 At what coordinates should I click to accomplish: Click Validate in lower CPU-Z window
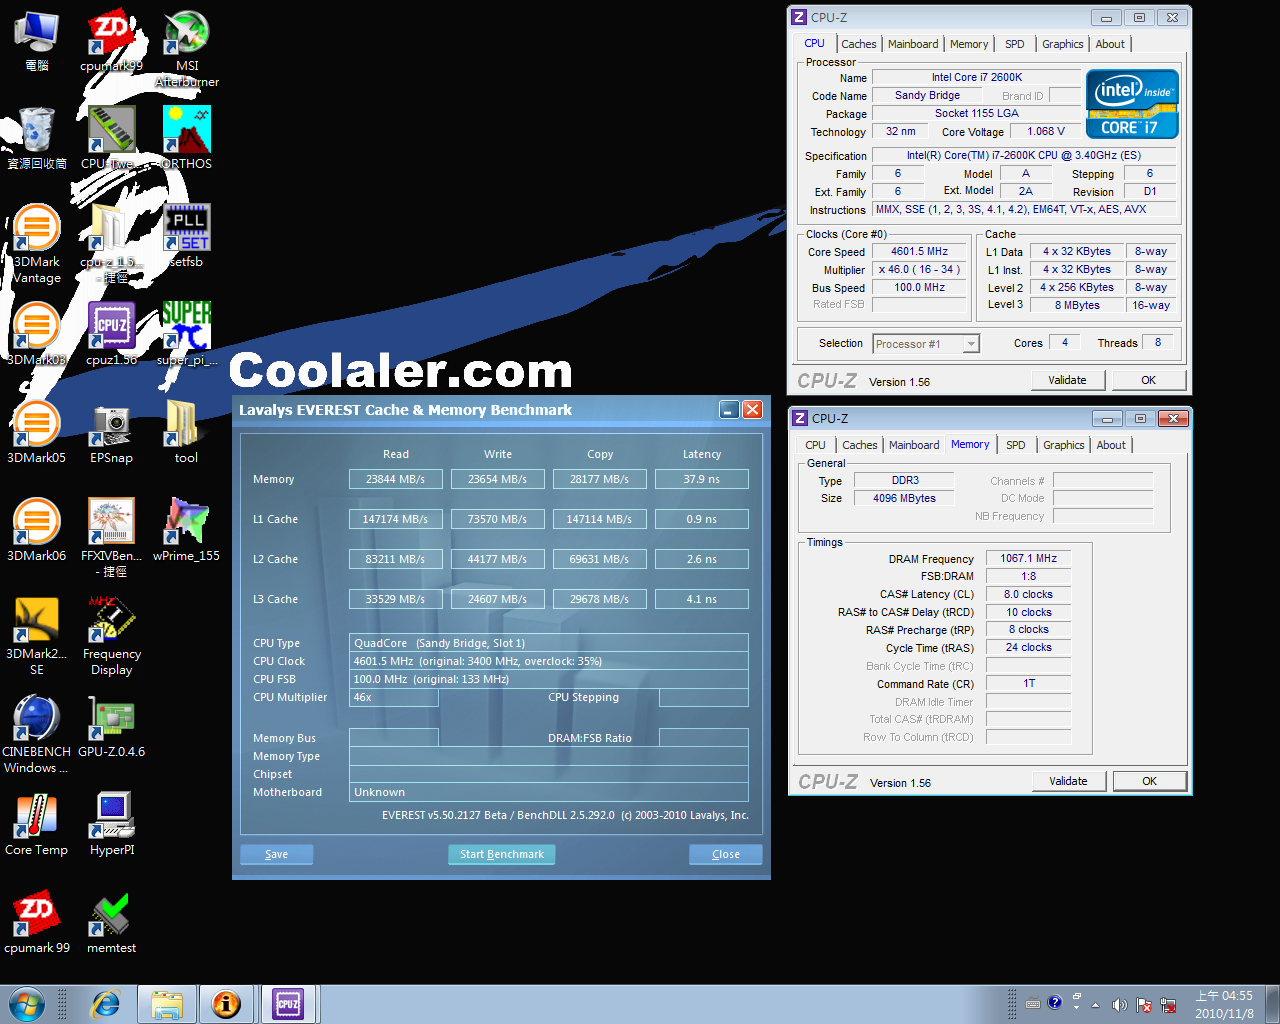(1068, 781)
